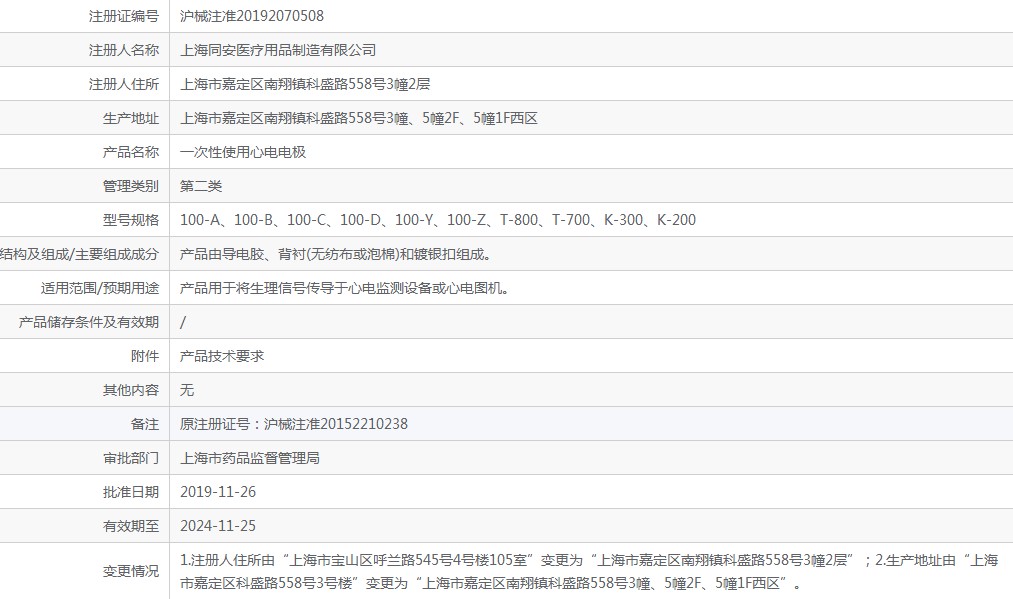Select category value 第二类
This screenshot has width=1013, height=599.
[x=201, y=186]
